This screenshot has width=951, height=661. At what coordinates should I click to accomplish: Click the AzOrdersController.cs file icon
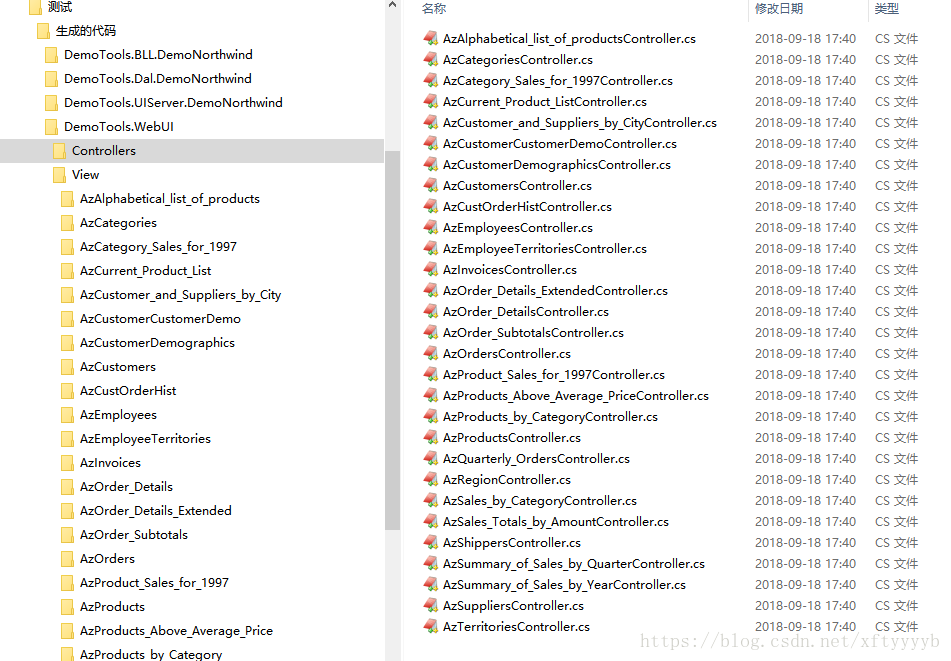click(431, 354)
